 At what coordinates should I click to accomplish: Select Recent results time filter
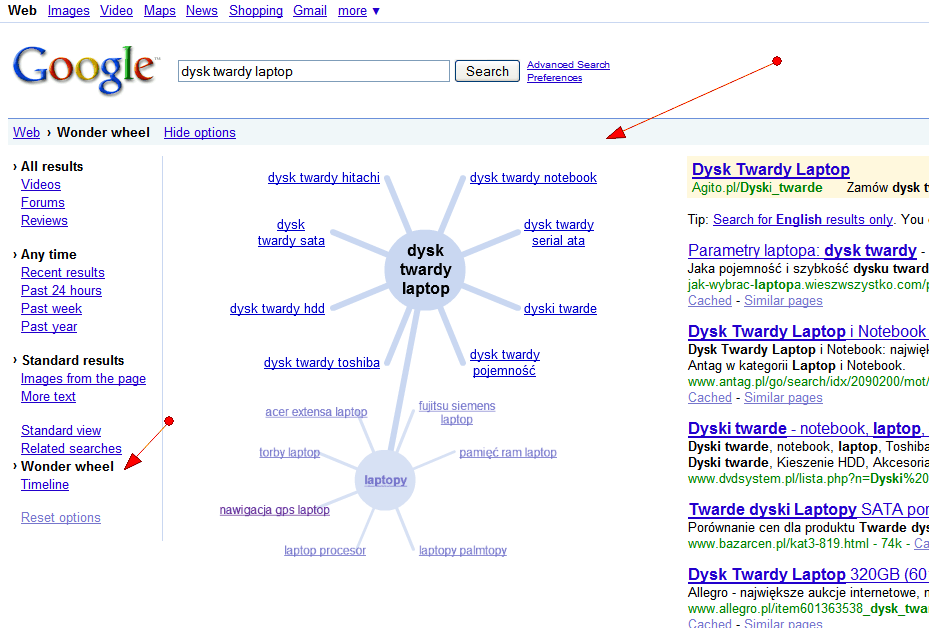tap(63, 273)
